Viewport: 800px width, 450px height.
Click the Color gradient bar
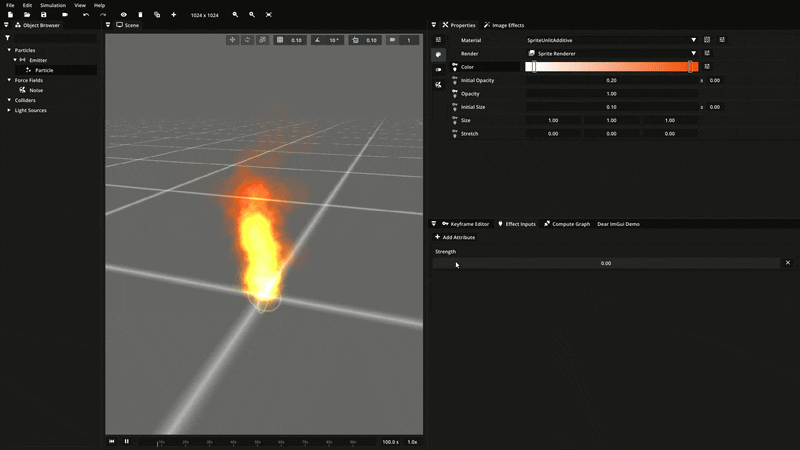click(611, 67)
